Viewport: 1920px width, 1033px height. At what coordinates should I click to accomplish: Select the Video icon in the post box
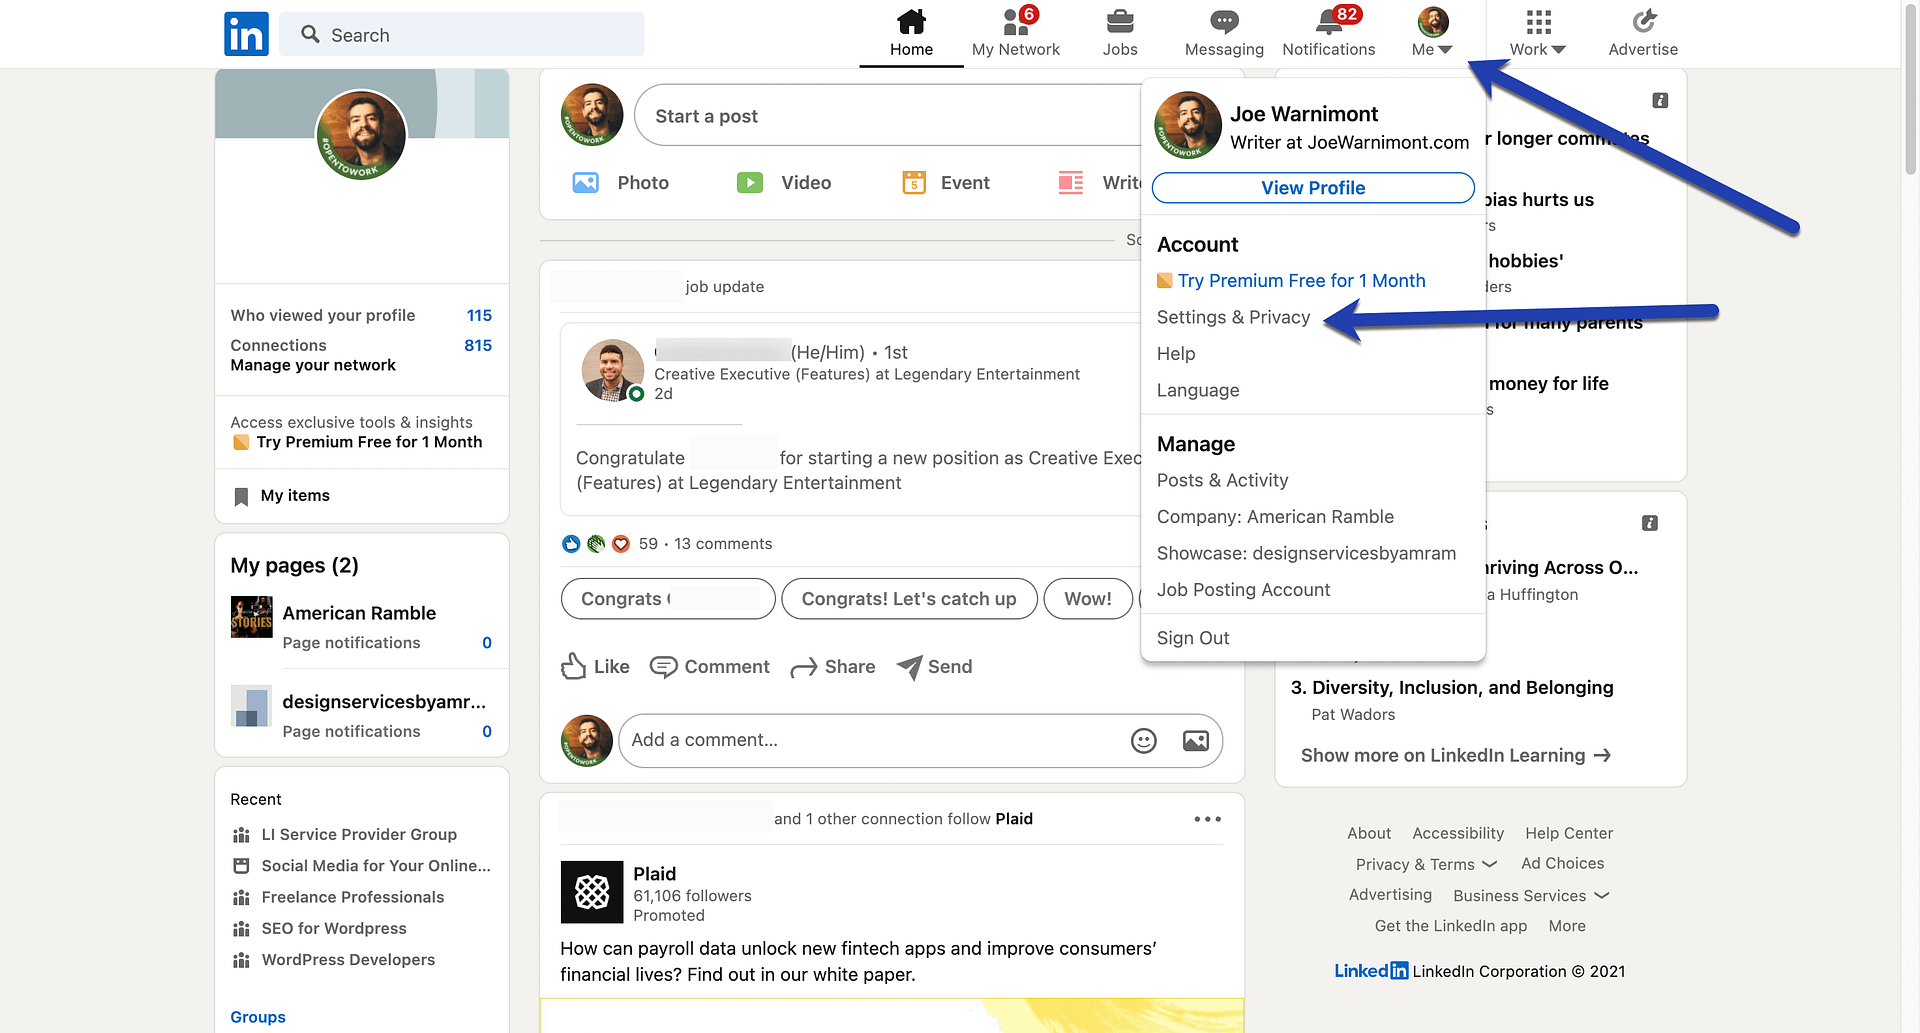coord(749,182)
